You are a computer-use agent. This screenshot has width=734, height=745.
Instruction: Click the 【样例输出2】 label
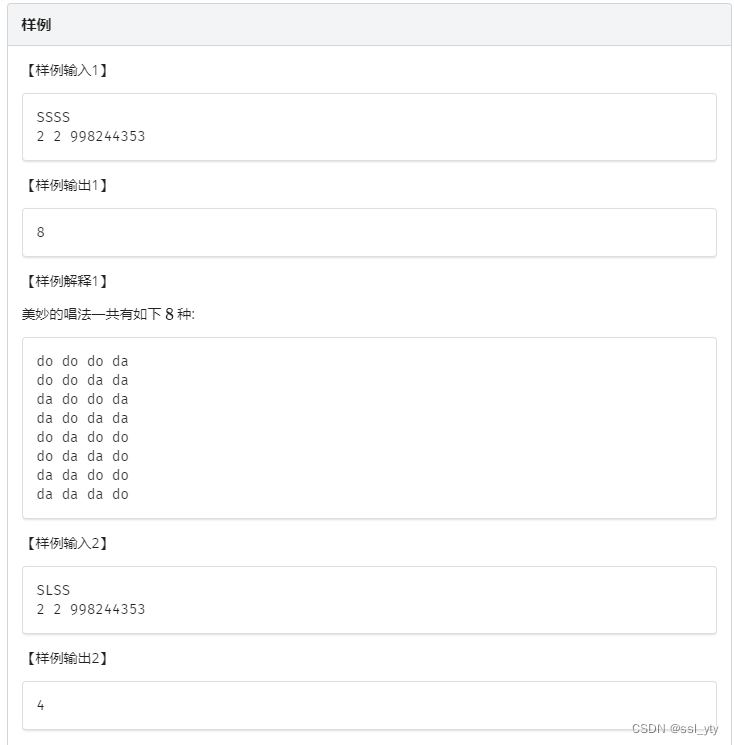[x=67, y=658]
